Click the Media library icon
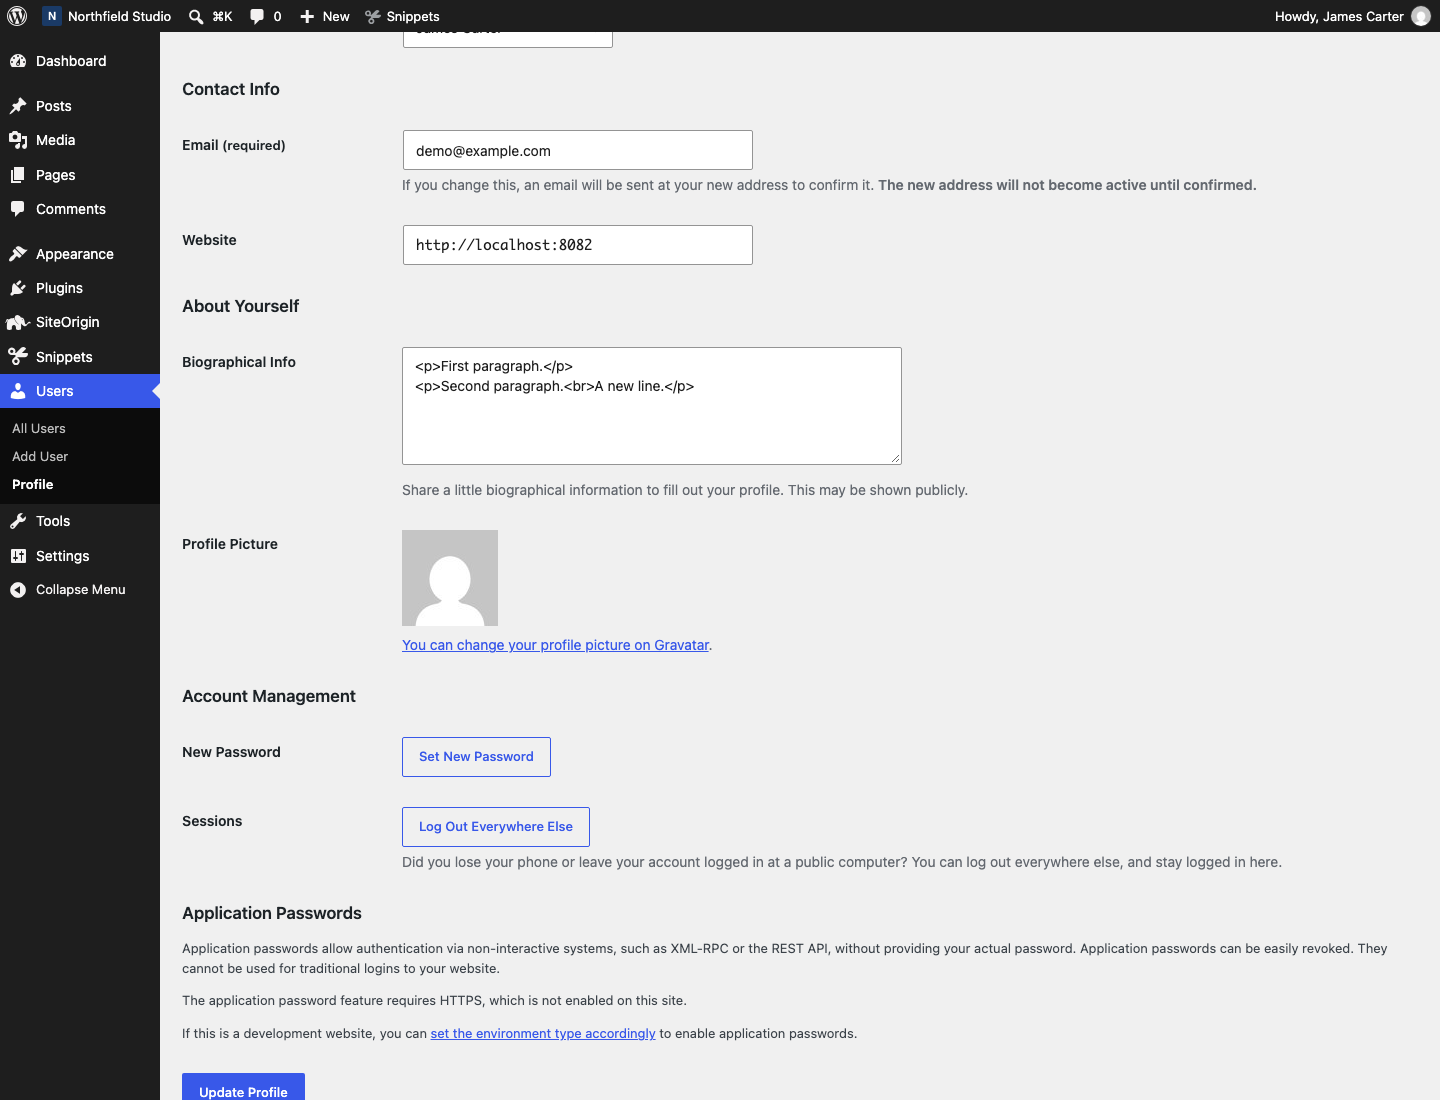The width and height of the screenshot is (1440, 1100). [18, 140]
